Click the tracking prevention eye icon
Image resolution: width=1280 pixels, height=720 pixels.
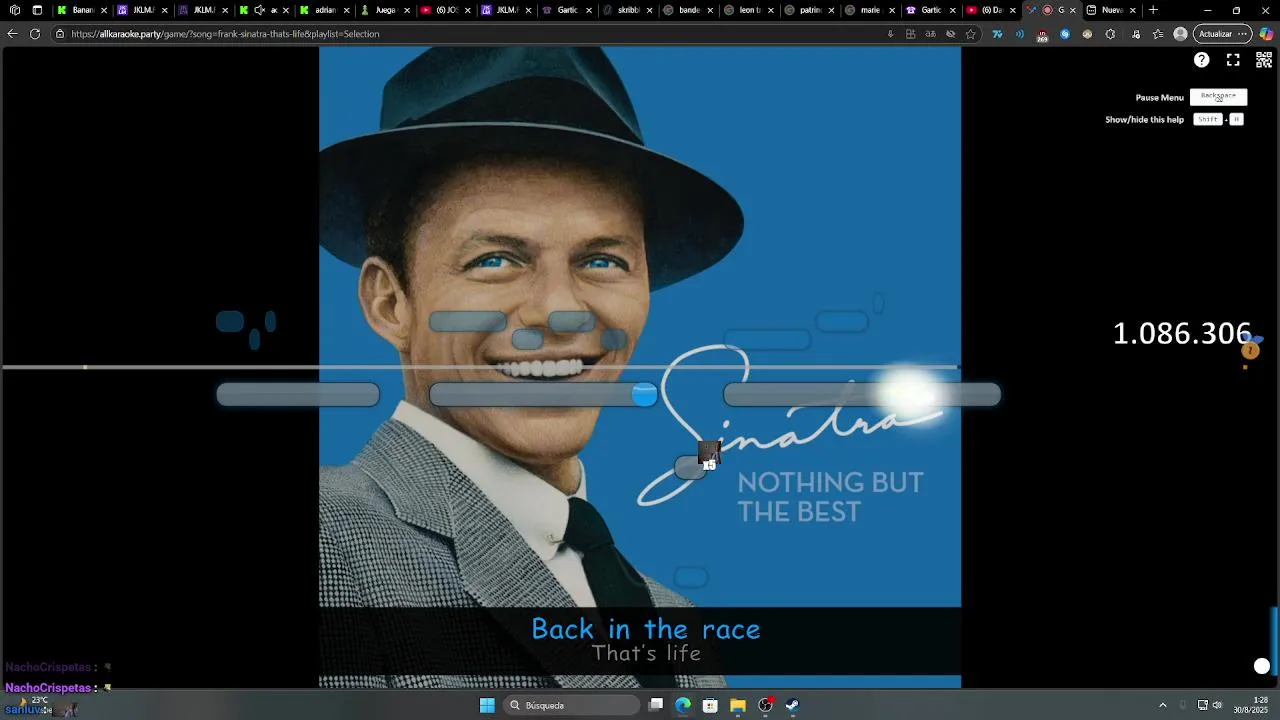click(950, 33)
